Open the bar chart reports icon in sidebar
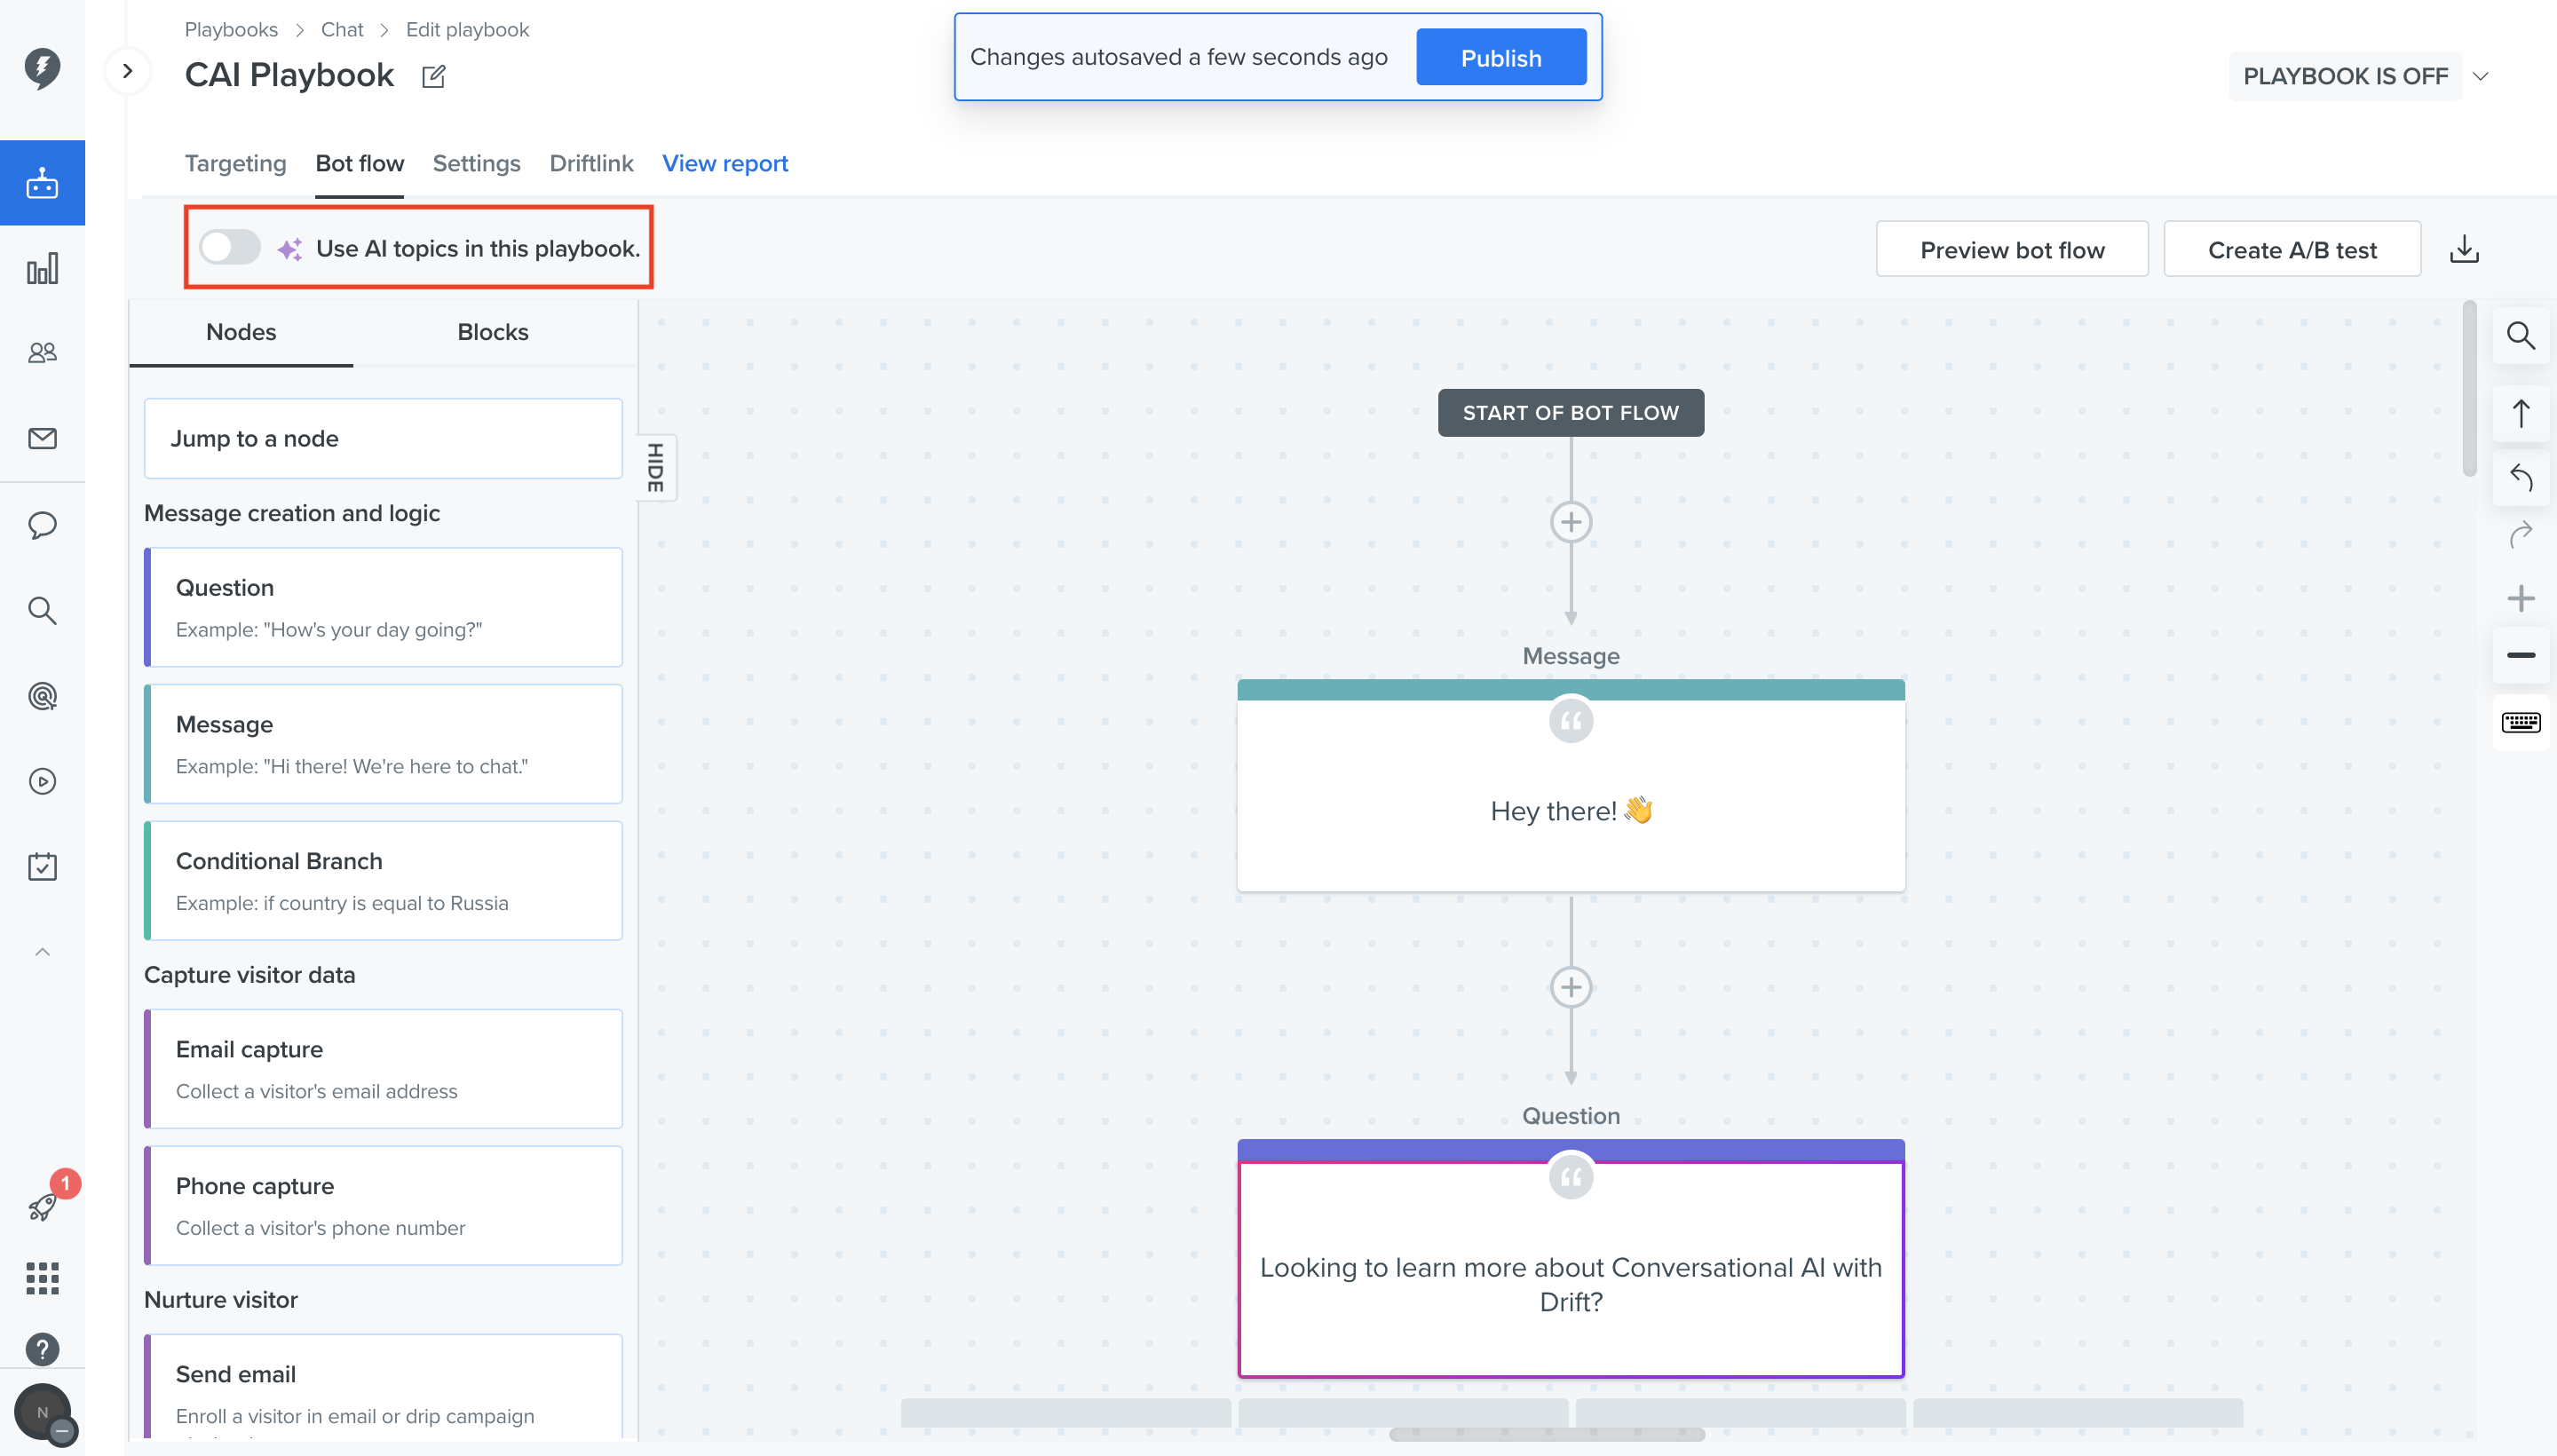This screenshot has width=2557, height=1456. 42,268
